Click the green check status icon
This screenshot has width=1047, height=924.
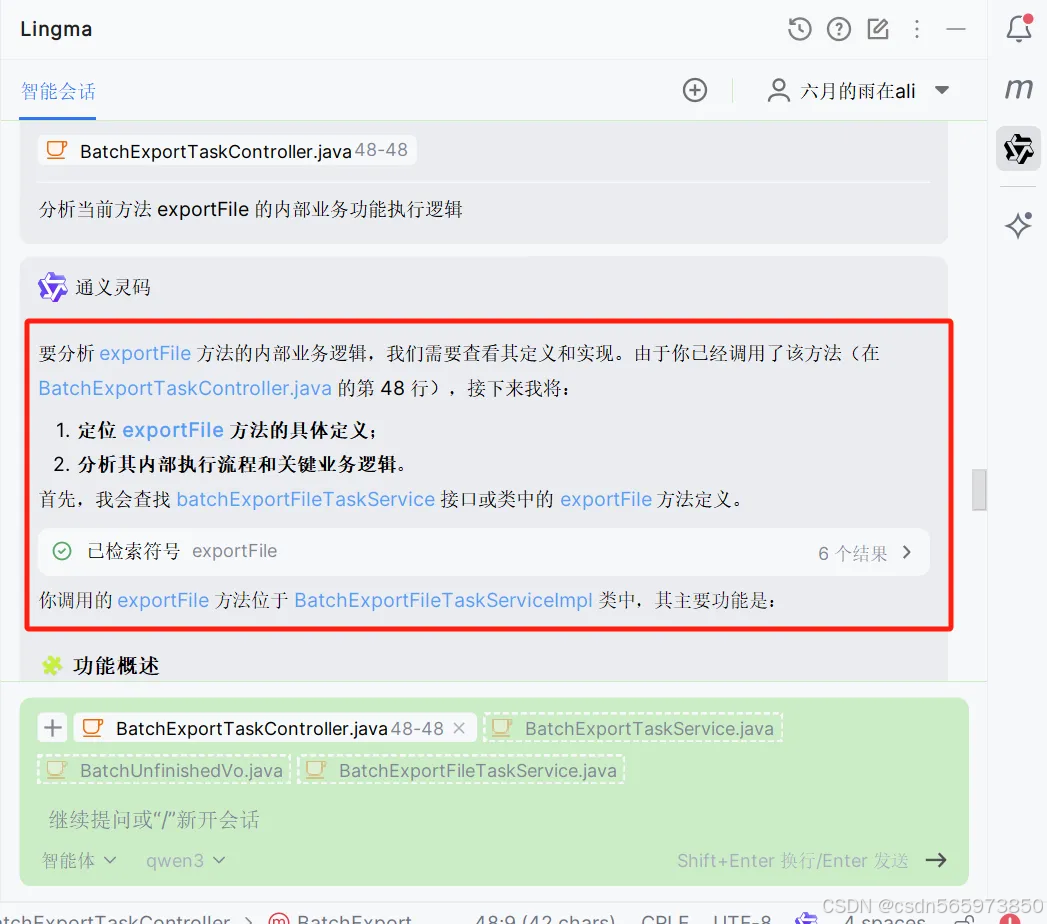62,551
